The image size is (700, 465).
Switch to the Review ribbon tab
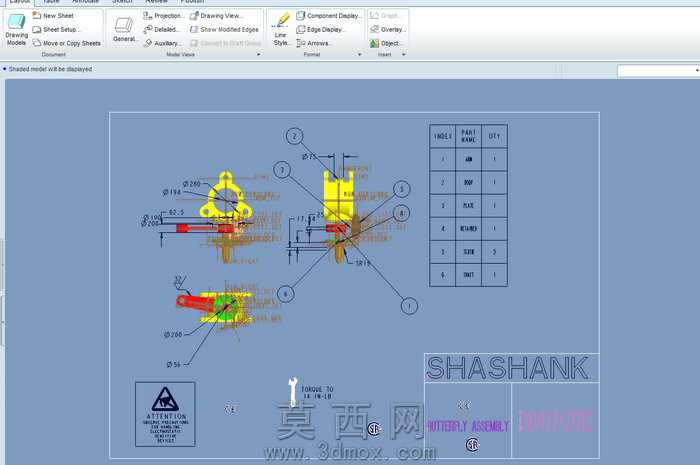coord(156,2)
